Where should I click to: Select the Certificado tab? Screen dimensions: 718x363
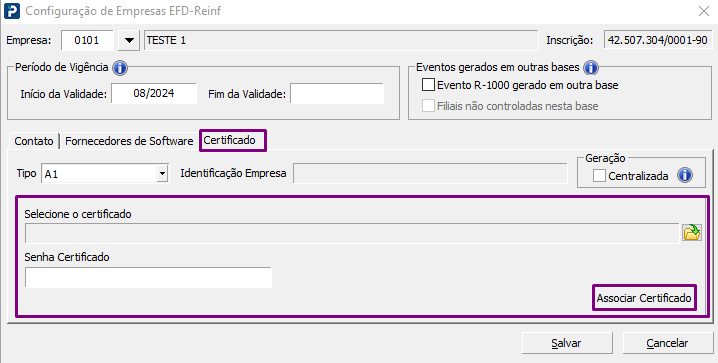[x=233, y=140]
